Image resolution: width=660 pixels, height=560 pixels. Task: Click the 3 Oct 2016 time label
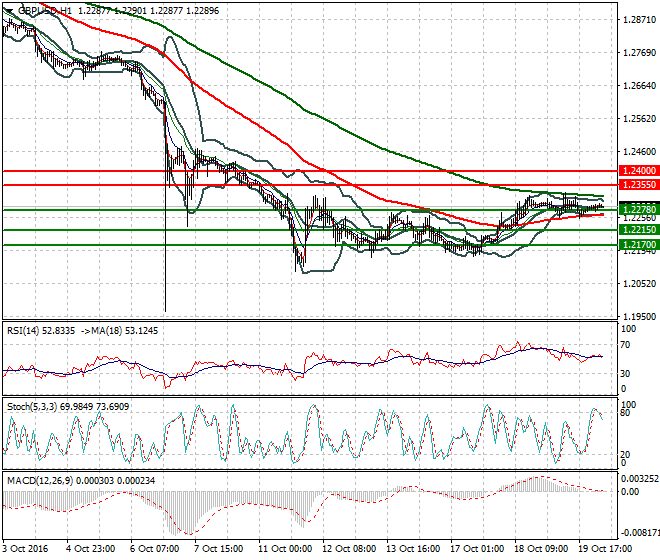pyautogui.click(x=25, y=549)
